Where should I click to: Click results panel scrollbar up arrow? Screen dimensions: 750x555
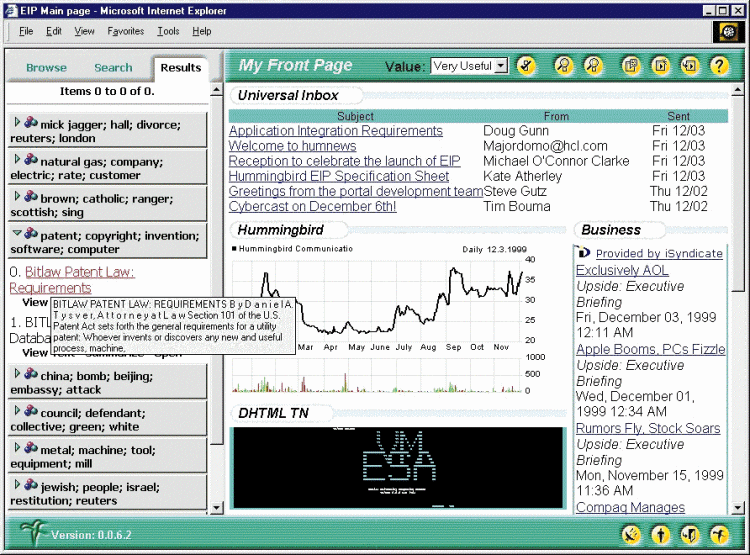click(217, 90)
